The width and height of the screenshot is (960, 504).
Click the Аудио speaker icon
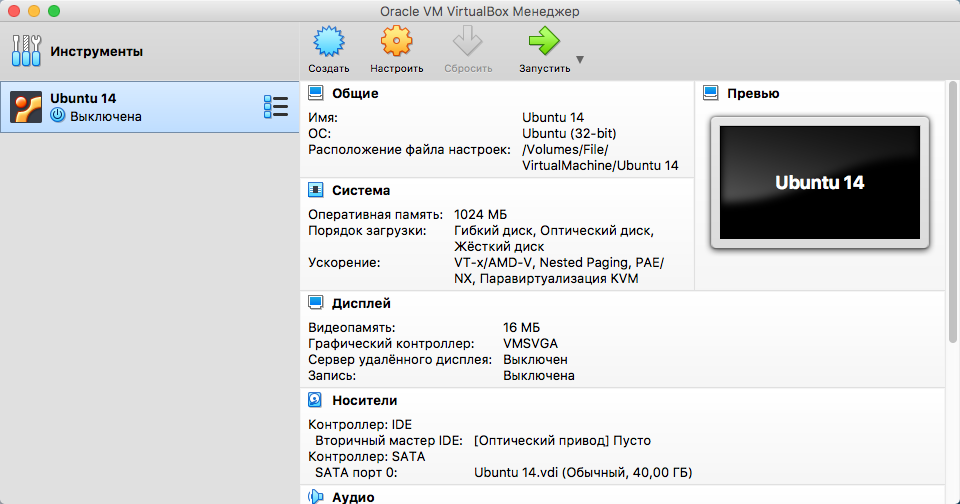point(315,497)
